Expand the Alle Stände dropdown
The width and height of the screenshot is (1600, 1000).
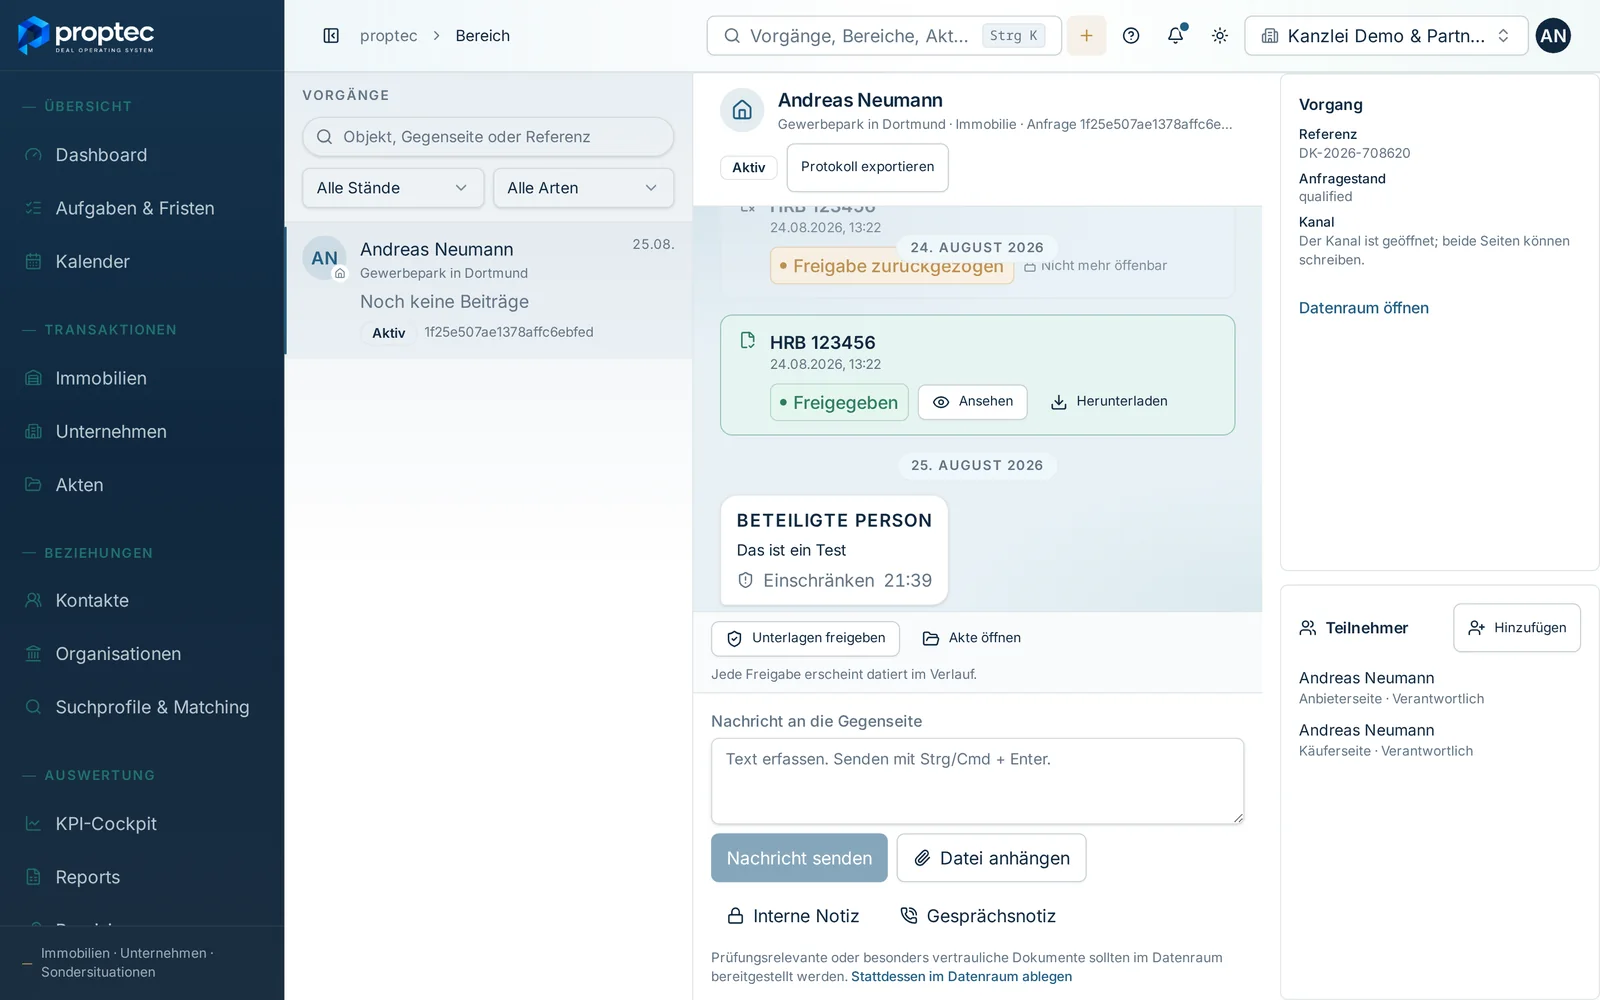(393, 188)
